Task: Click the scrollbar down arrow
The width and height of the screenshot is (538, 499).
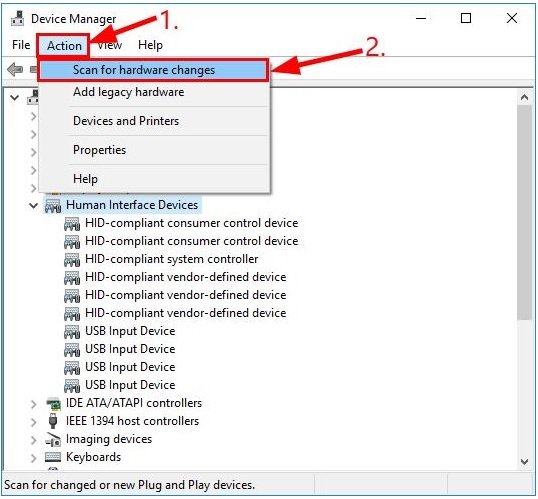Action: pyautogui.click(x=524, y=462)
